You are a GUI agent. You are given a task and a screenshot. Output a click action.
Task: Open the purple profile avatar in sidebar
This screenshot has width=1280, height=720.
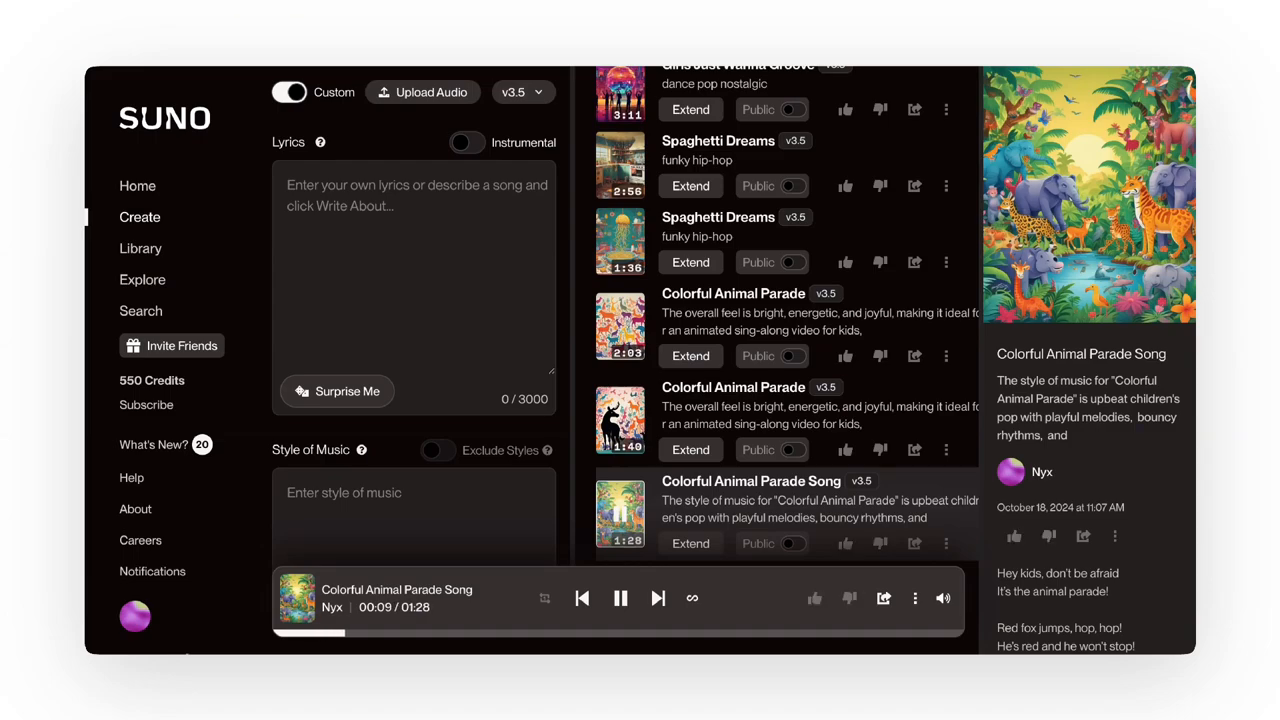(x=135, y=616)
